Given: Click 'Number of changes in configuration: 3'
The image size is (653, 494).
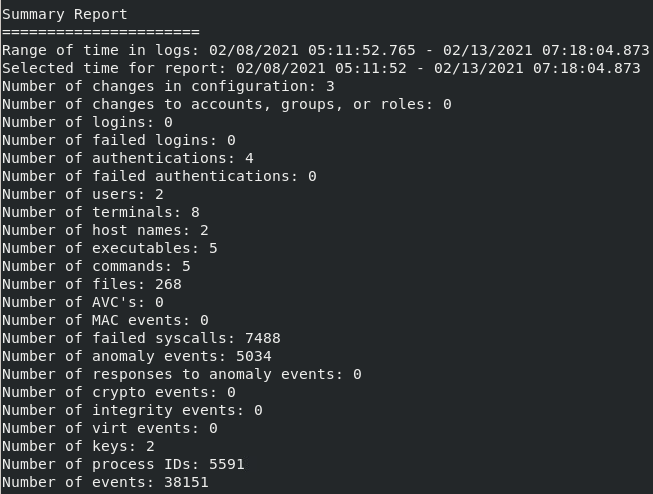Looking at the screenshot, I should (168, 86).
